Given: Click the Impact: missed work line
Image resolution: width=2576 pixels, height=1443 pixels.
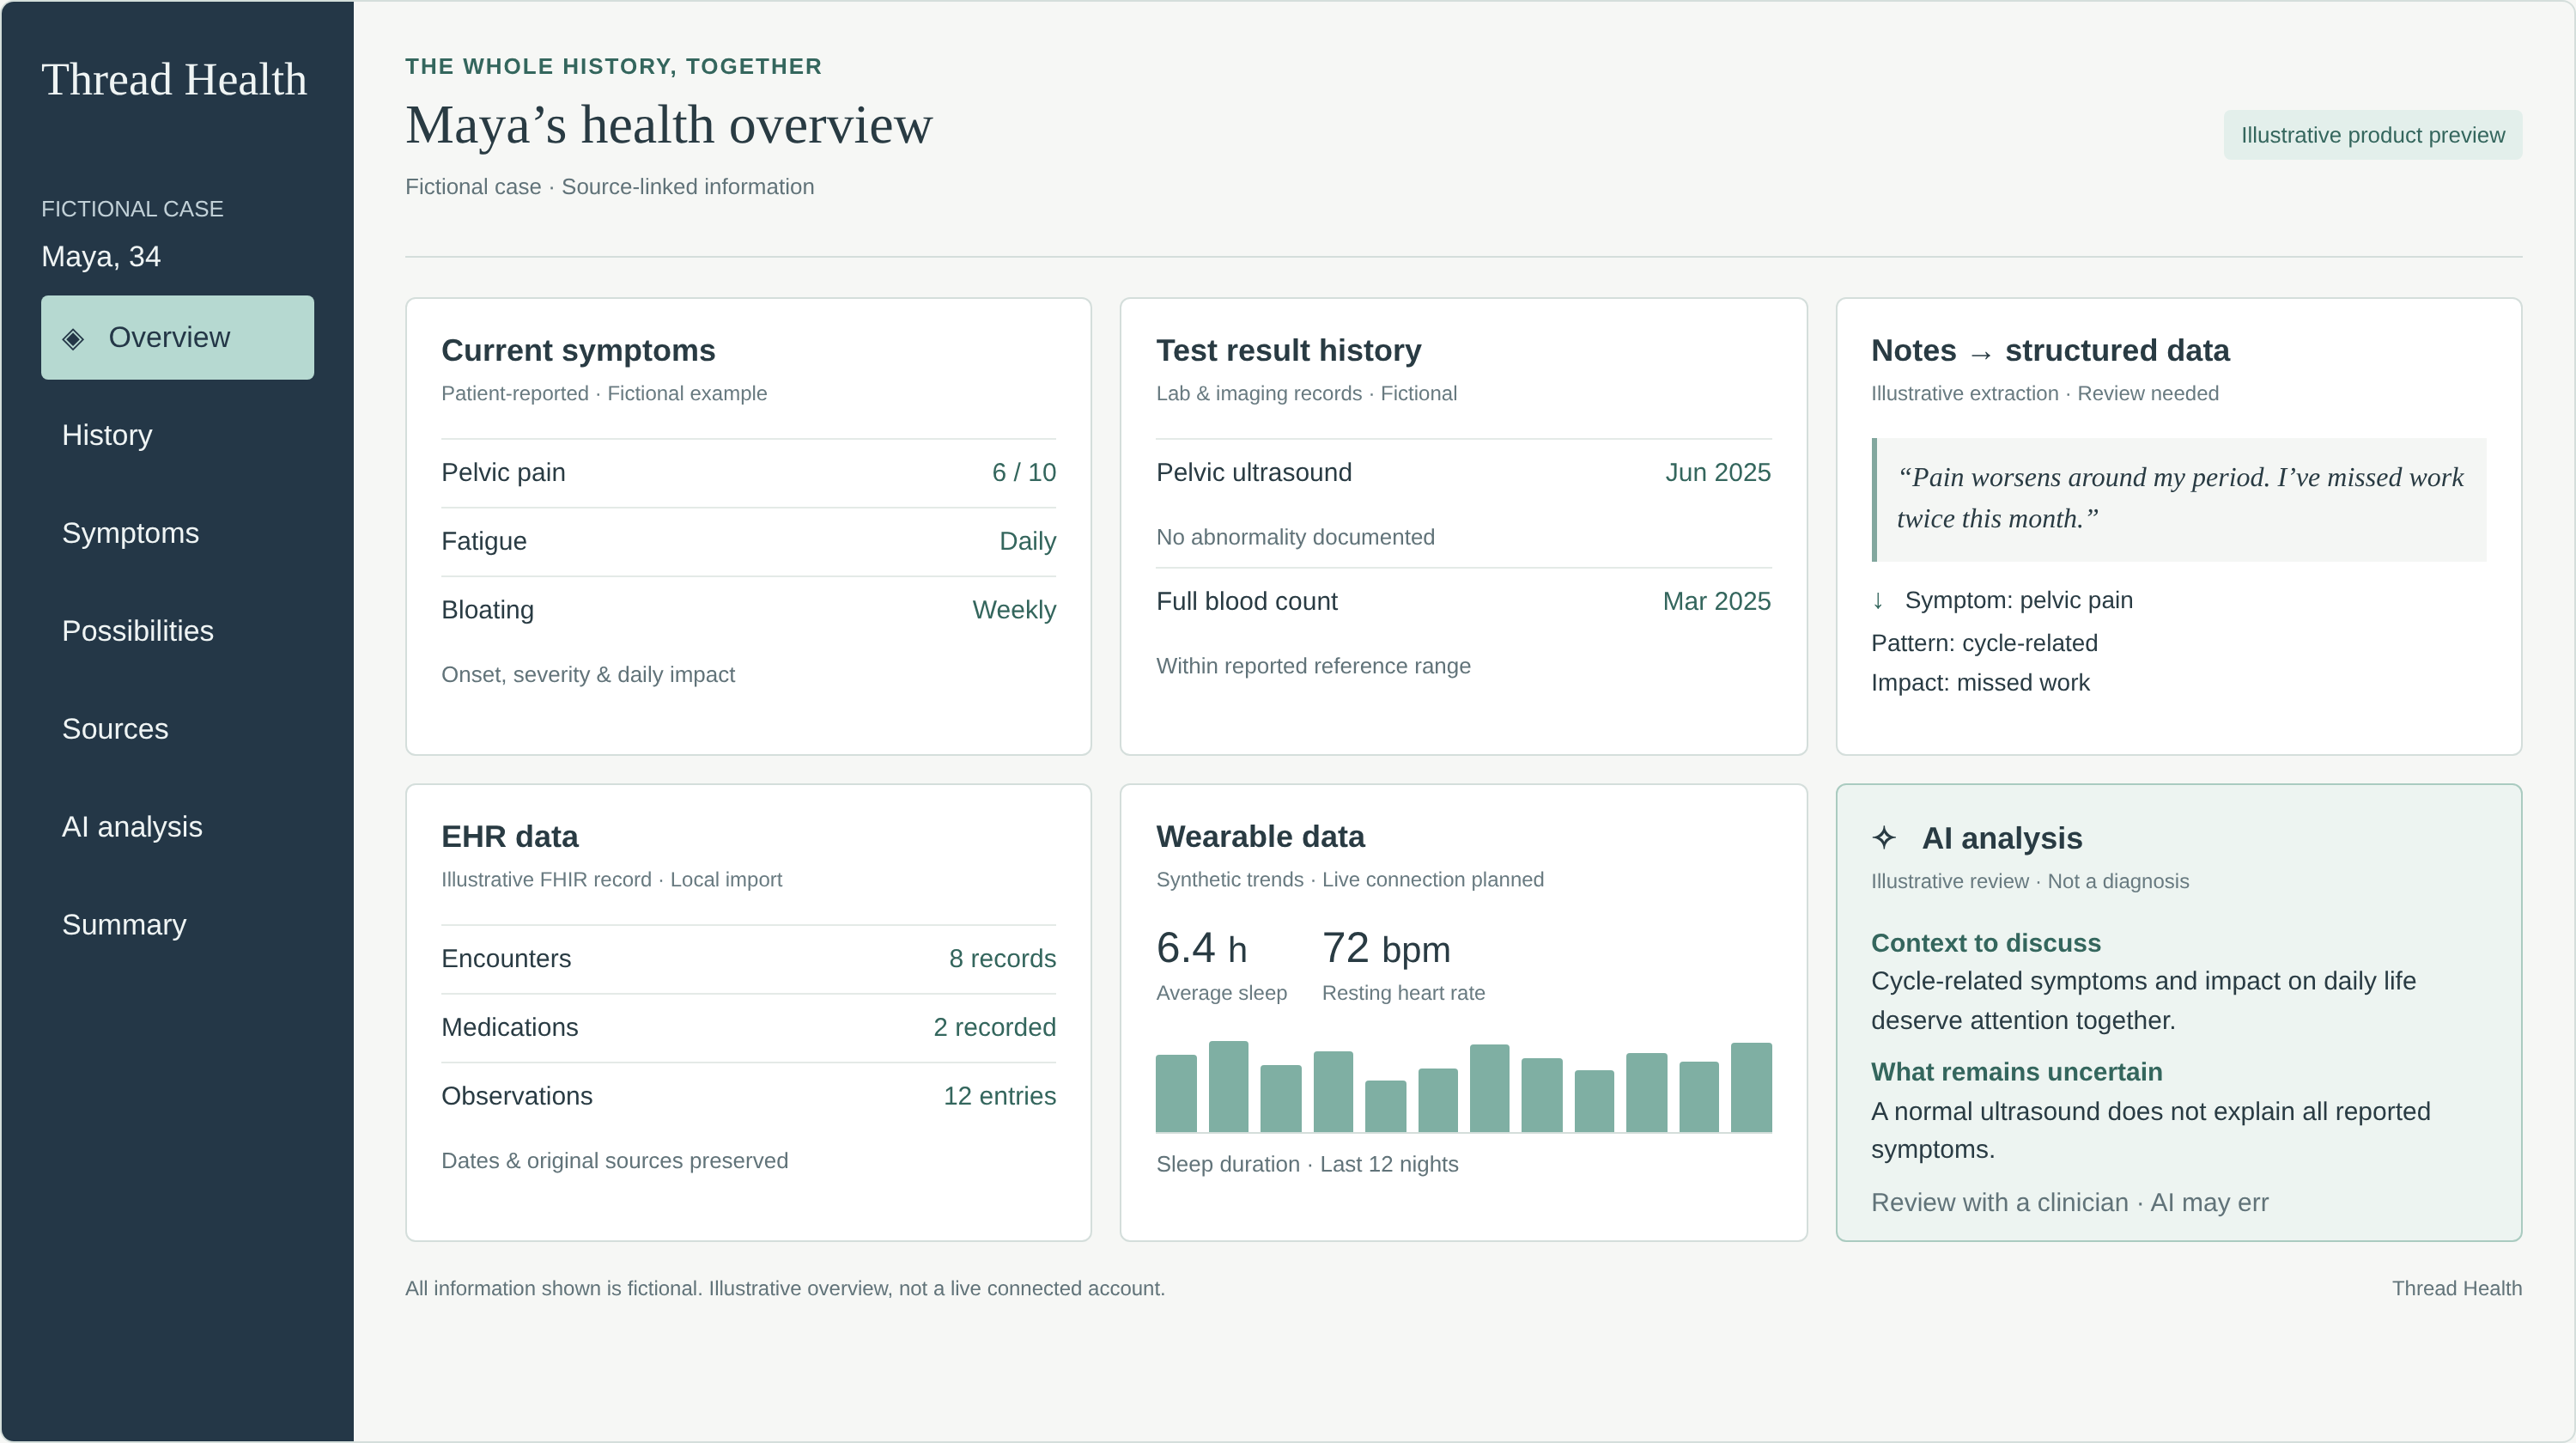Looking at the screenshot, I should click(x=1980, y=683).
